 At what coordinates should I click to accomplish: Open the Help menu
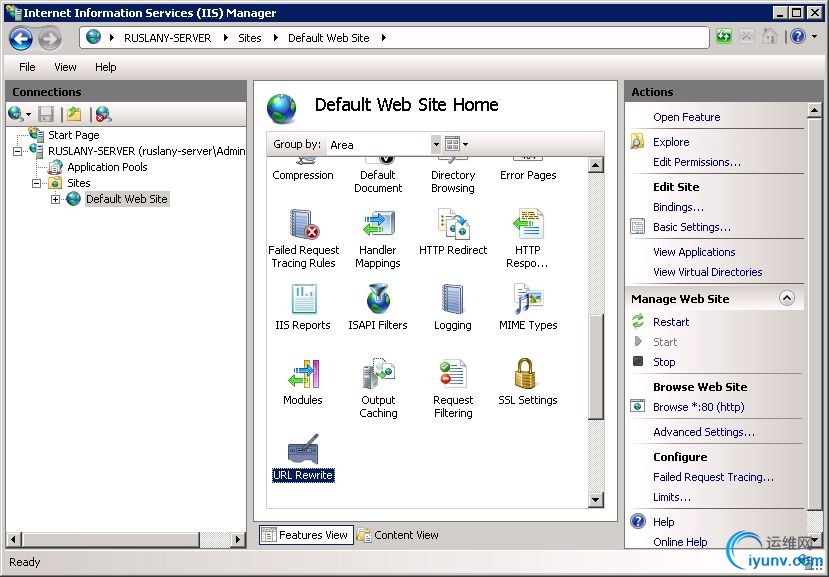(106, 67)
